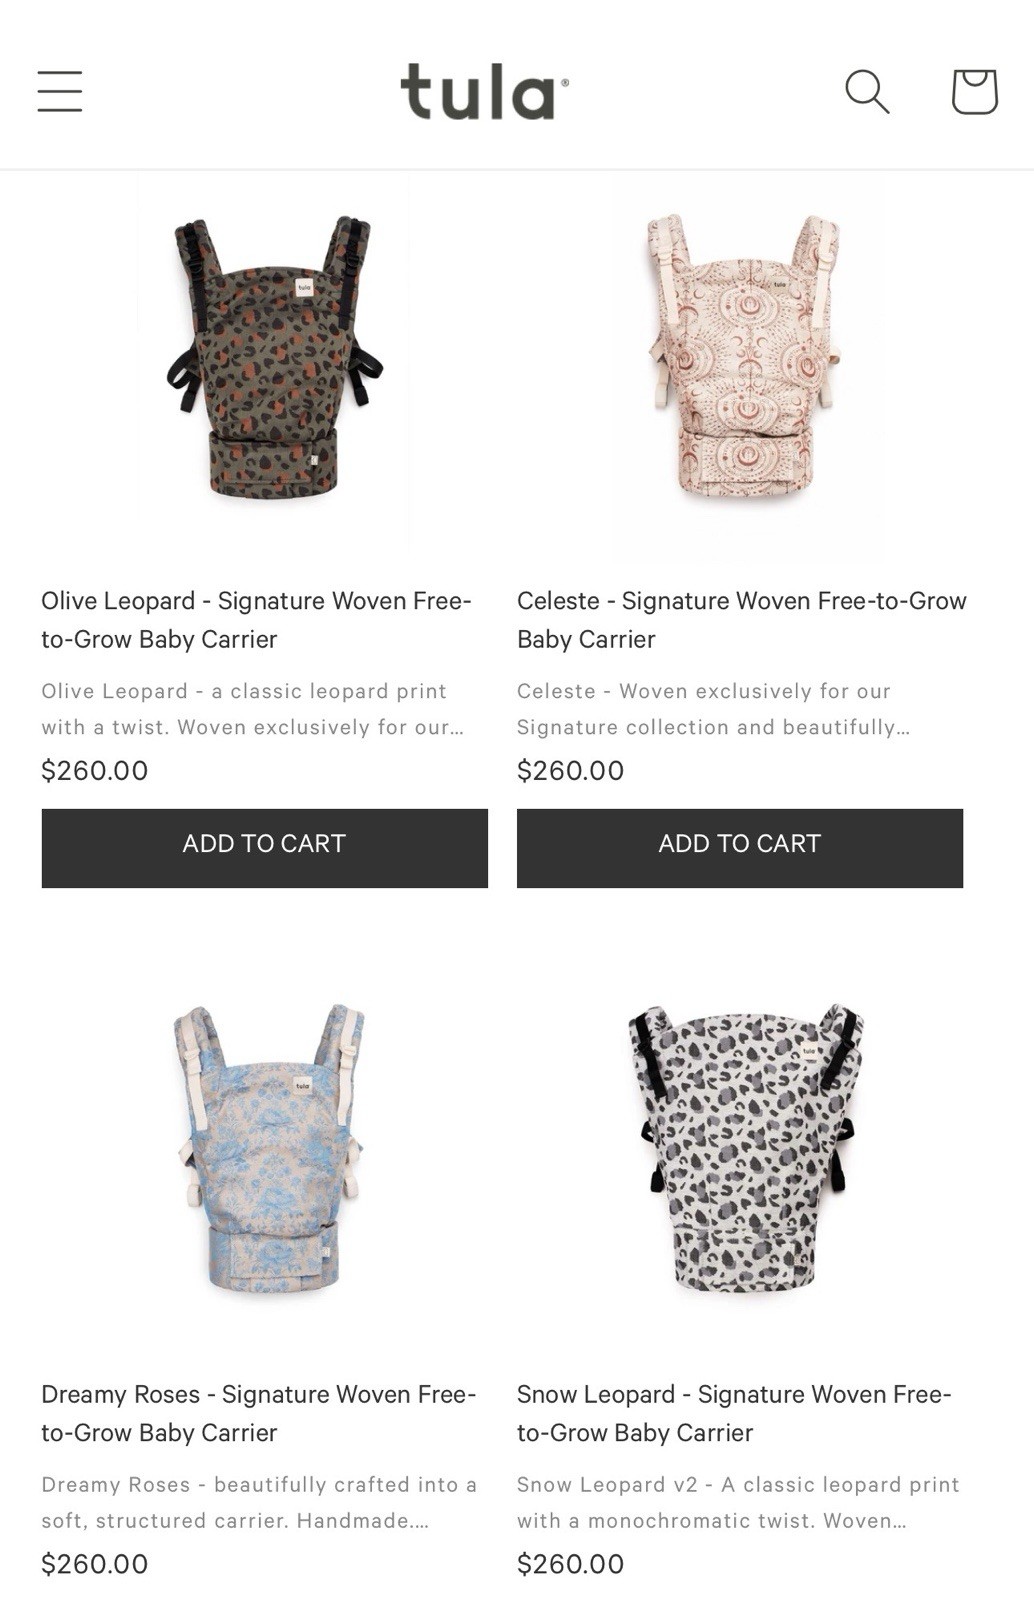View Dreamy Roses carrier product image
Screen dimensions: 1034x1600
[x=270, y=1148]
